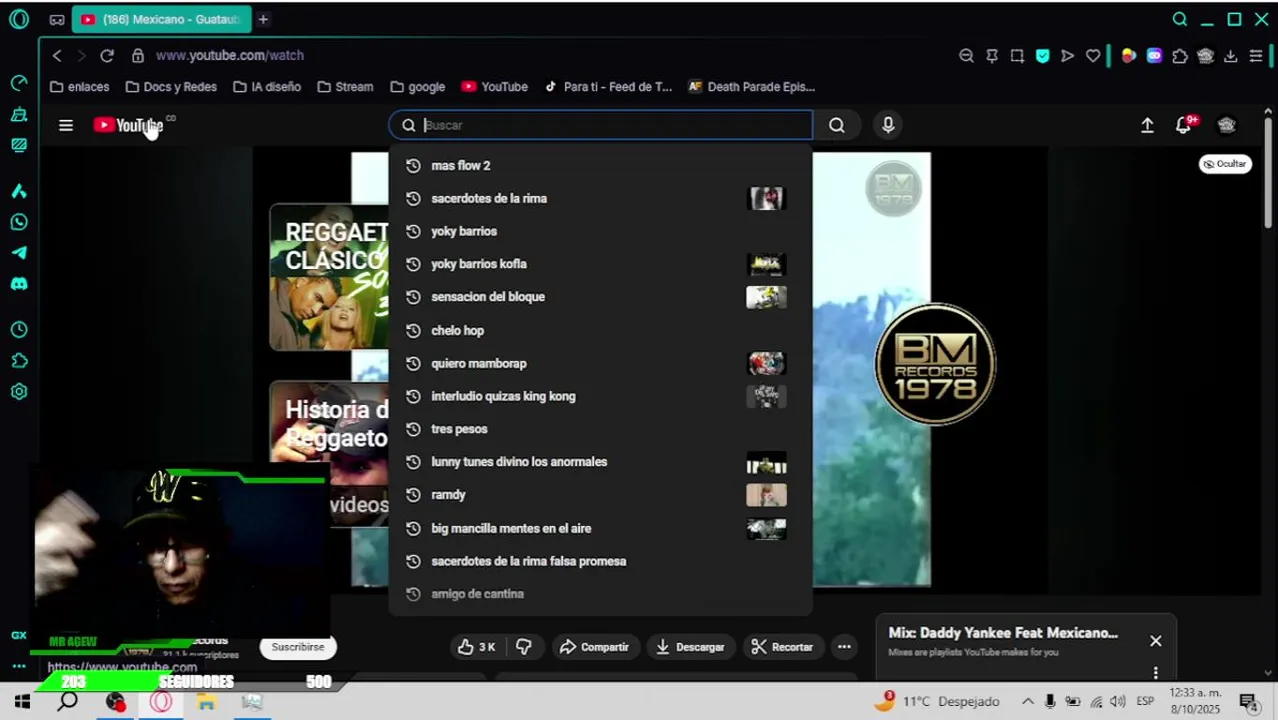Viewport: 1278px width, 720px height.
Task: Choose the yoky barrios kofla suggestion
Action: tap(600, 264)
